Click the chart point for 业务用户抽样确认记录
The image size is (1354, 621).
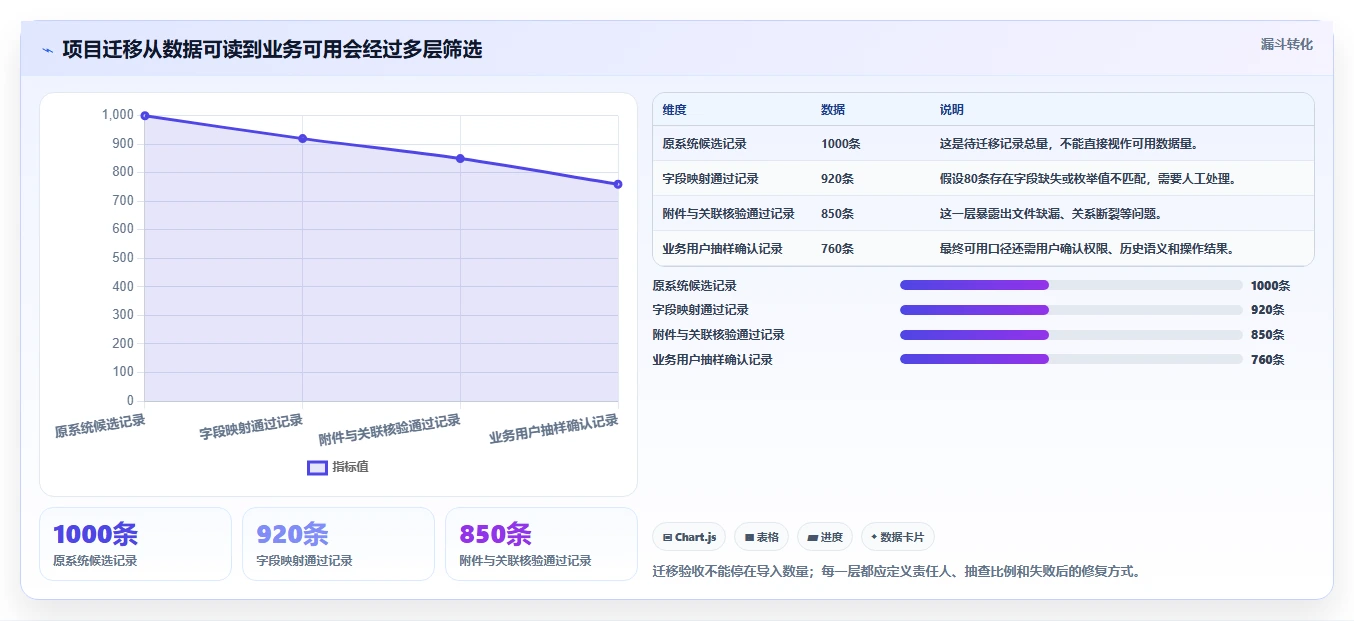pyautogui.click(x=618, y=184)
